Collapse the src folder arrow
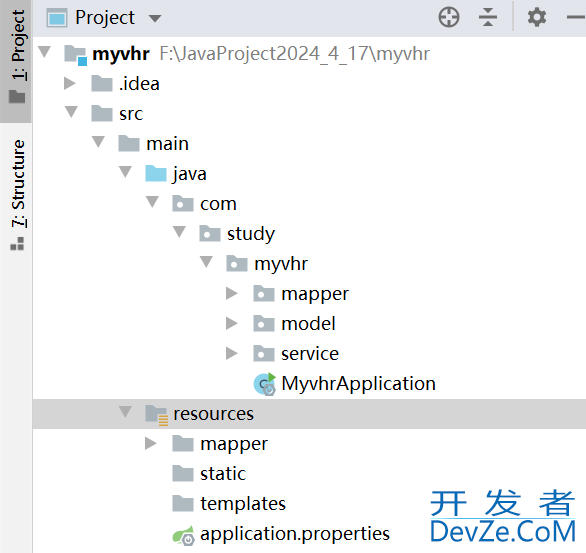The image size is (586, 553). [x=71, y=112]
